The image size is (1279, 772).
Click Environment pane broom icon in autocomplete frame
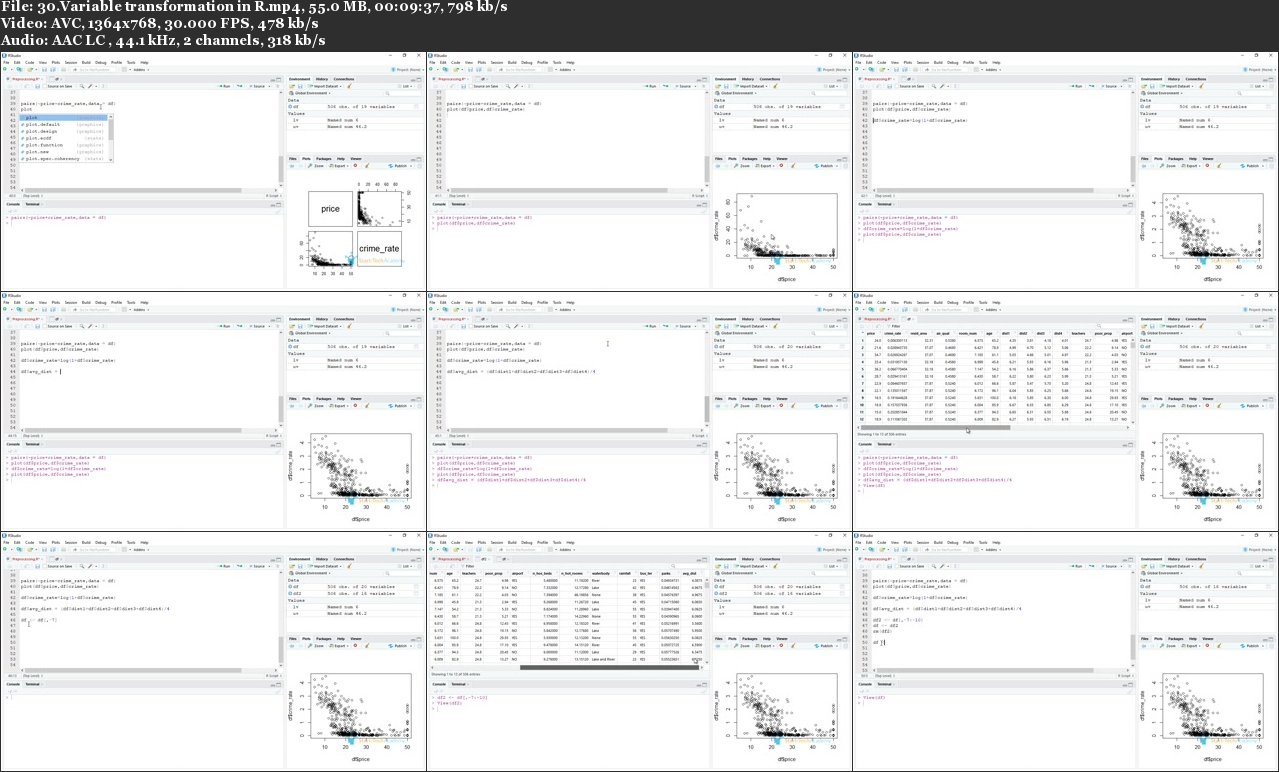tap(349, 86)
